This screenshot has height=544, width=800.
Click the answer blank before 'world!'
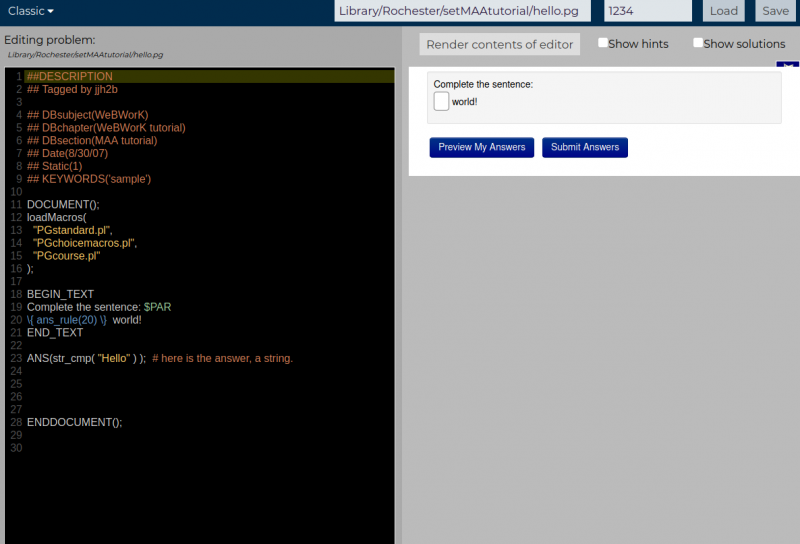441,101
